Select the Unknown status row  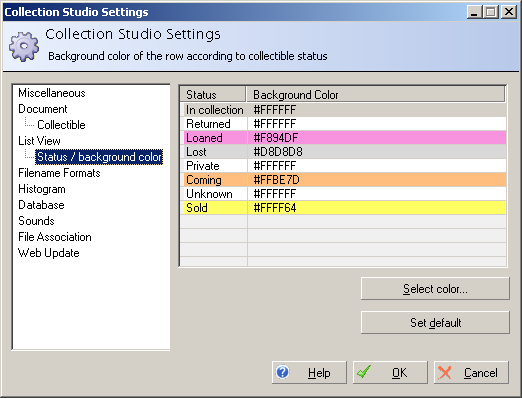pos(343,194)
